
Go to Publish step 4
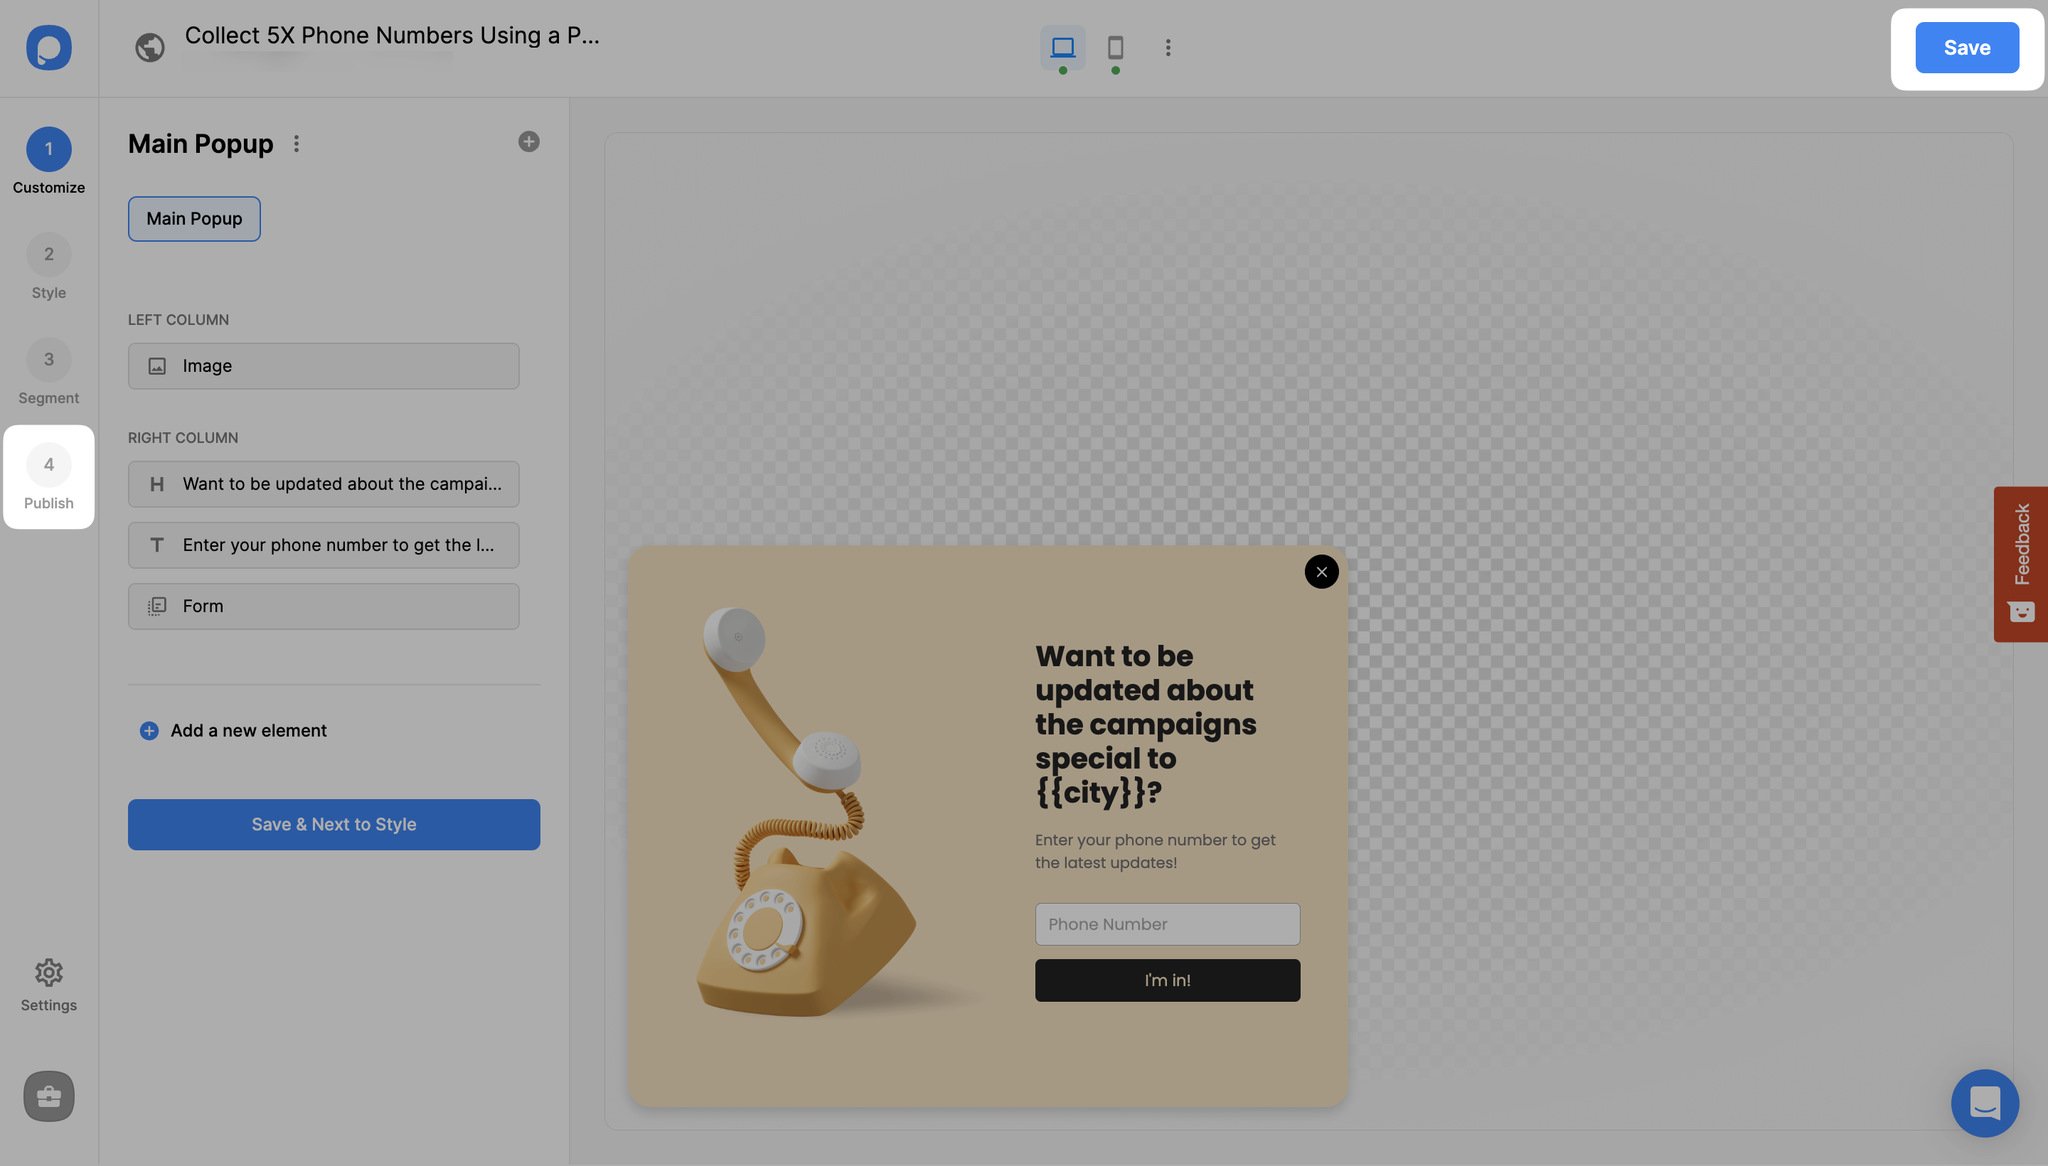pos(49,477)
